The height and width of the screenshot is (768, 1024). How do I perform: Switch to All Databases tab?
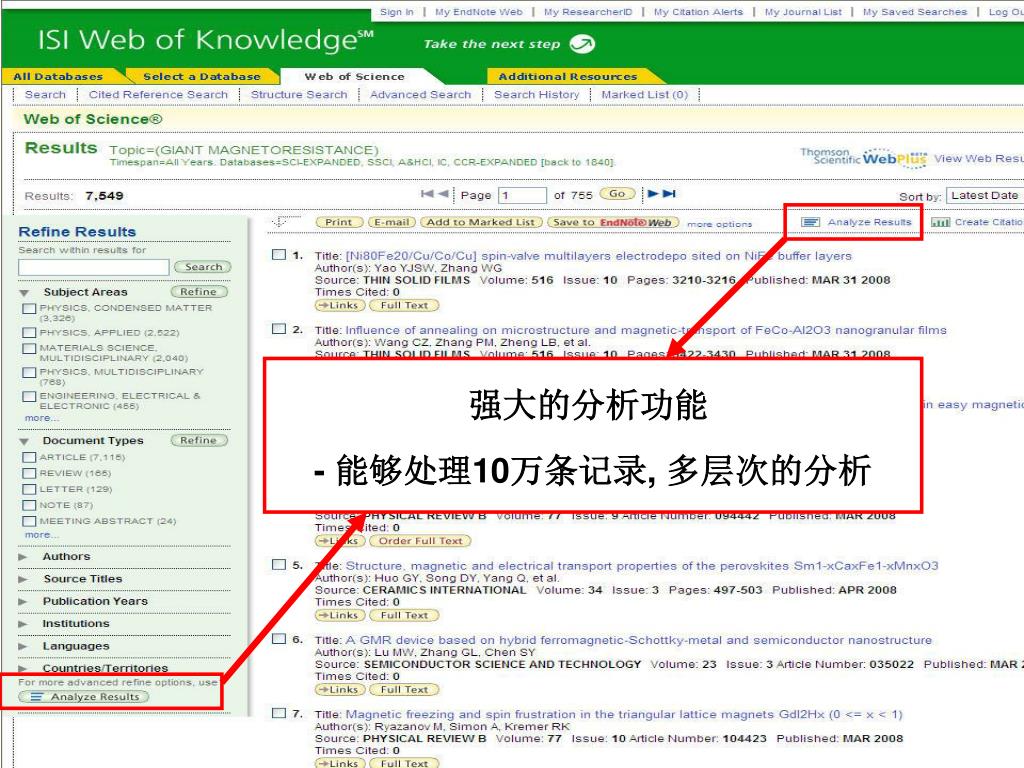pos(58,76)
